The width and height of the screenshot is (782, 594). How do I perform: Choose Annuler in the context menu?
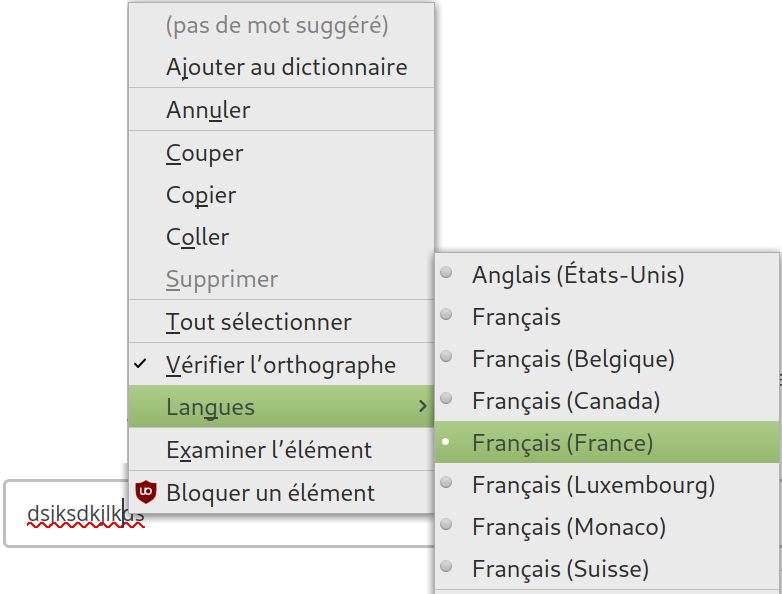click(x=208, y=110)
